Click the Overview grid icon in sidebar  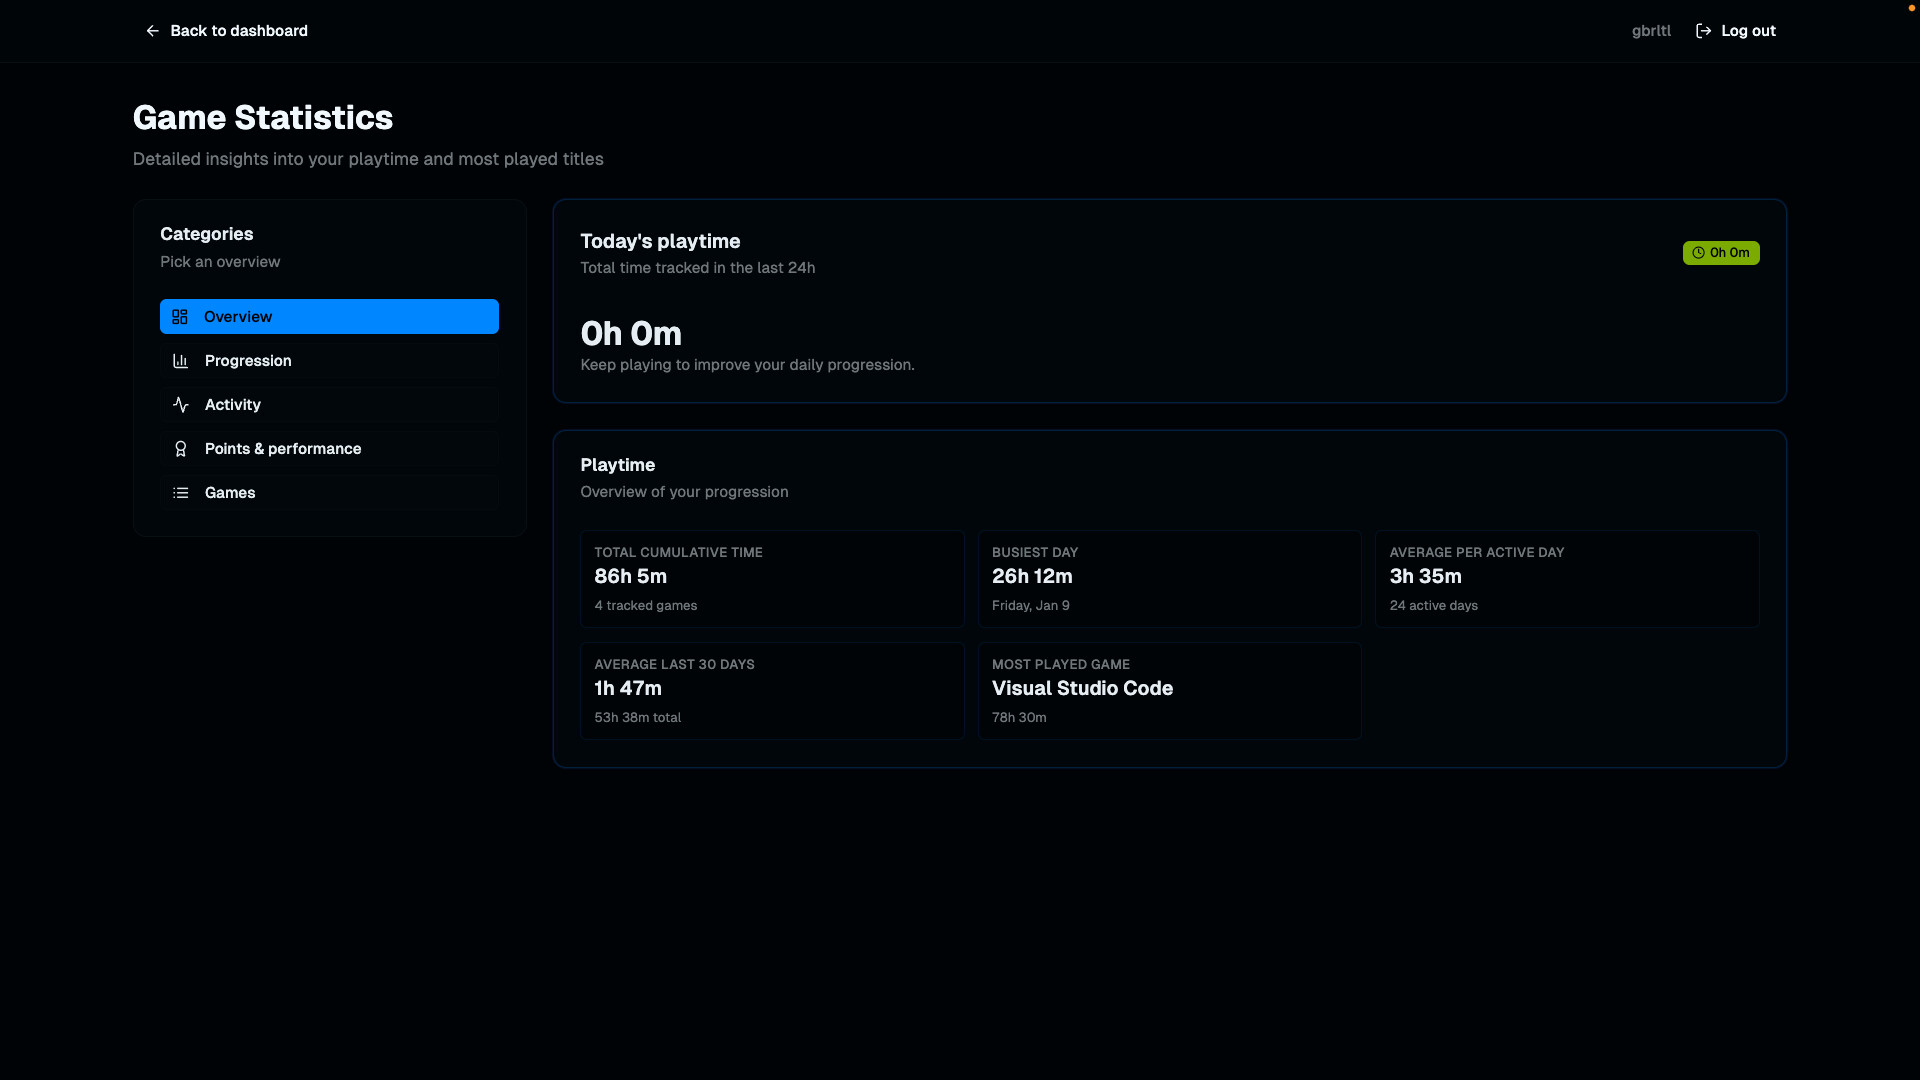[x=180, y=317]
